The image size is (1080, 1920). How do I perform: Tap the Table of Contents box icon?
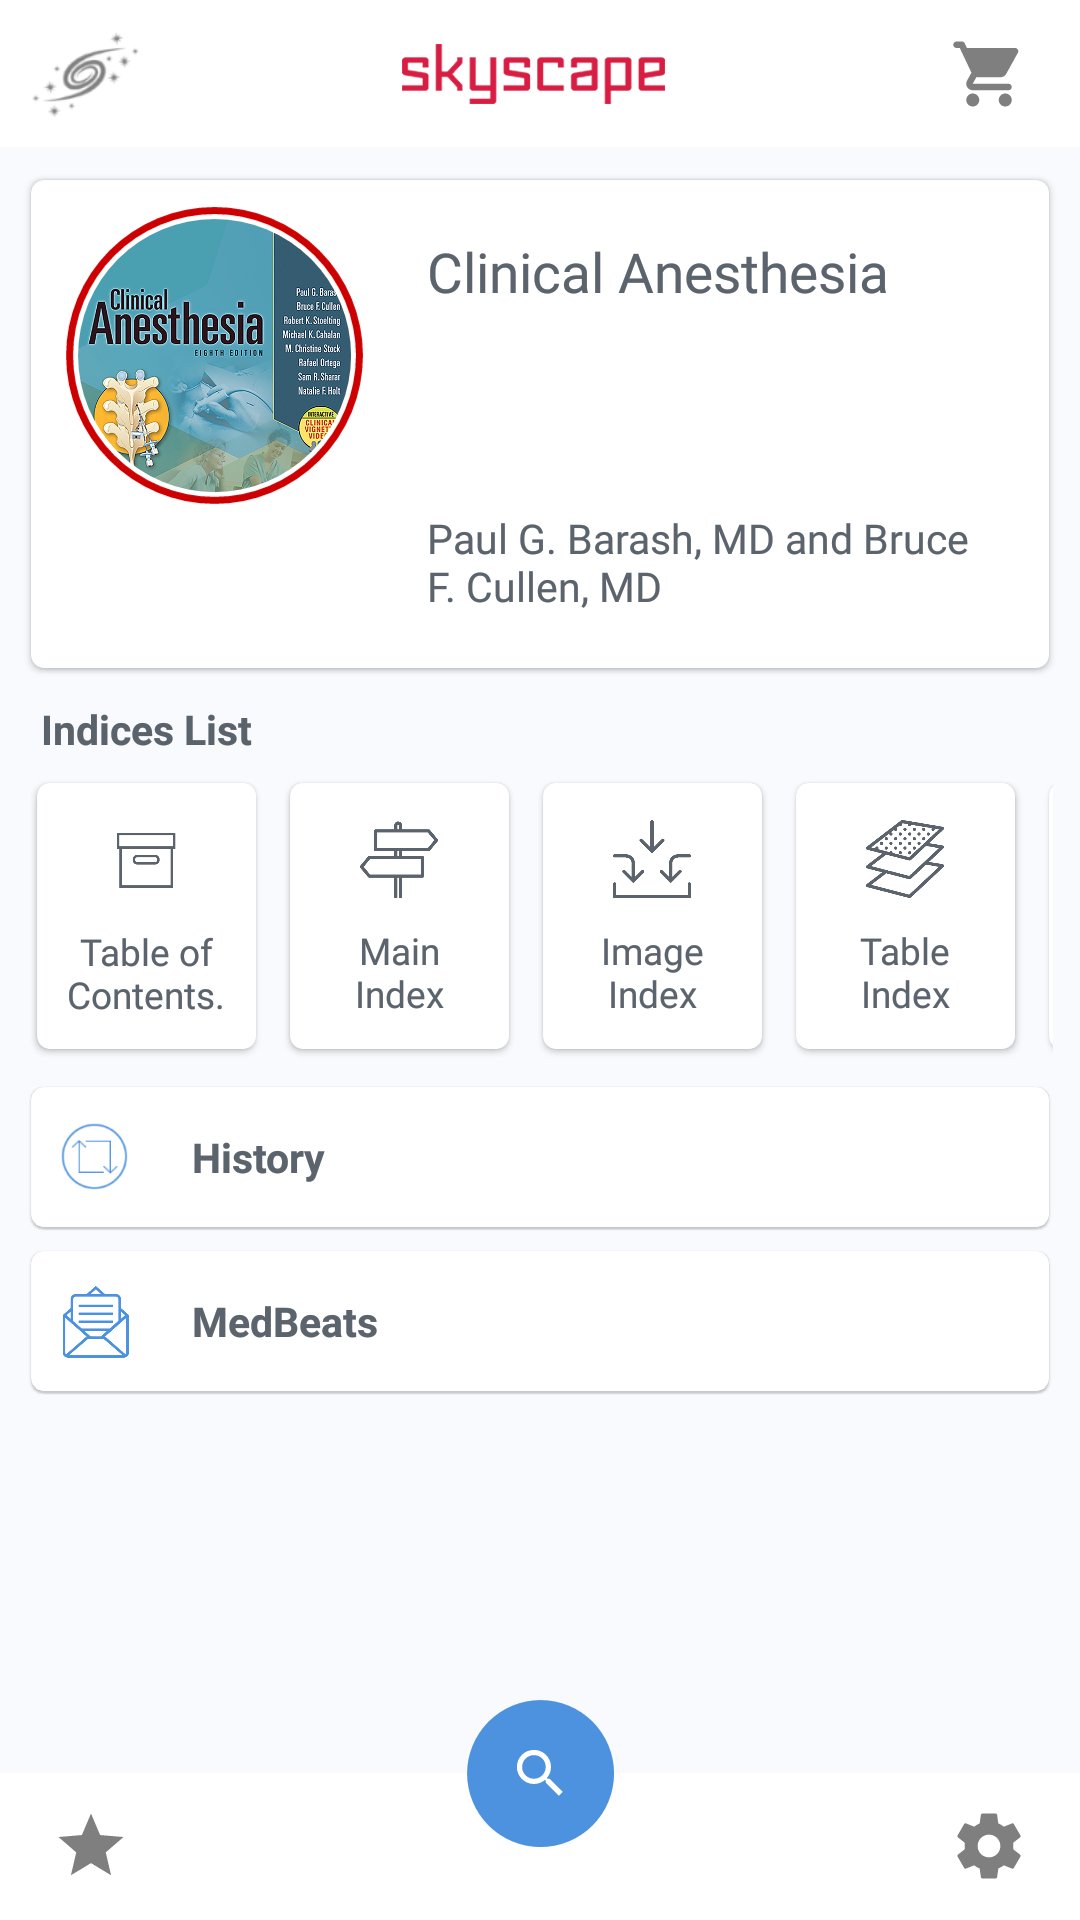click(x=146, y=860)
